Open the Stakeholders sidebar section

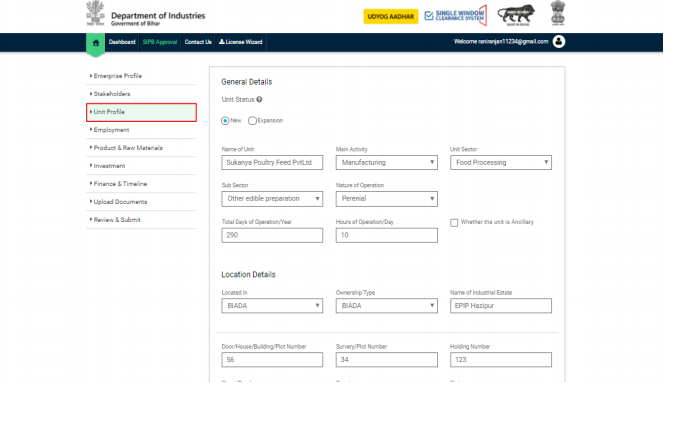click(112, 94)
